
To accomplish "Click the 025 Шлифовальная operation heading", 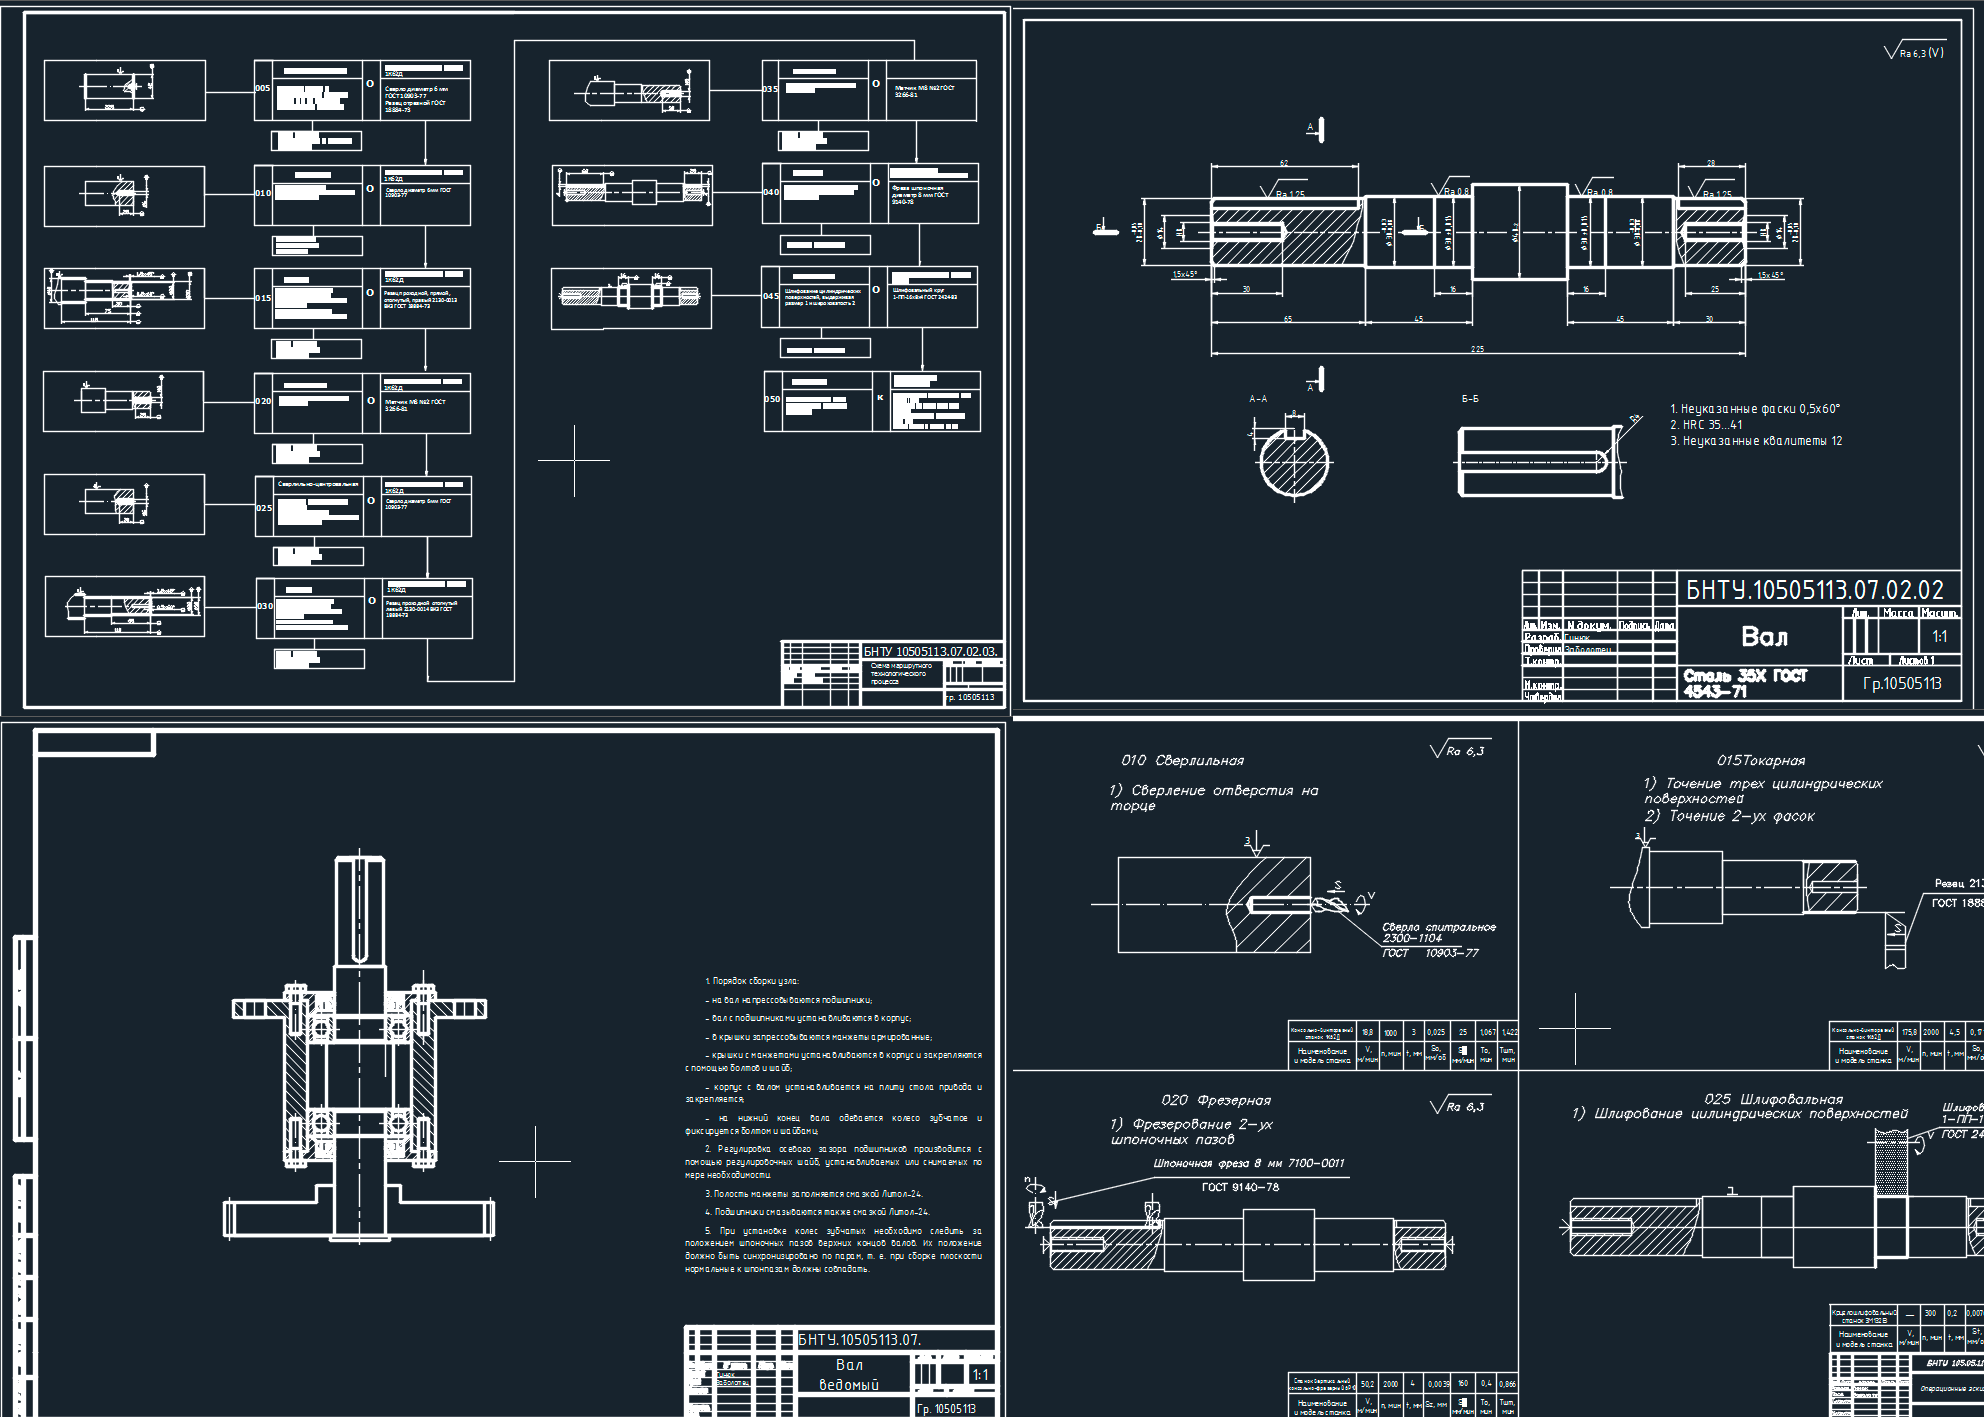I will [x=1773, y=1099].
